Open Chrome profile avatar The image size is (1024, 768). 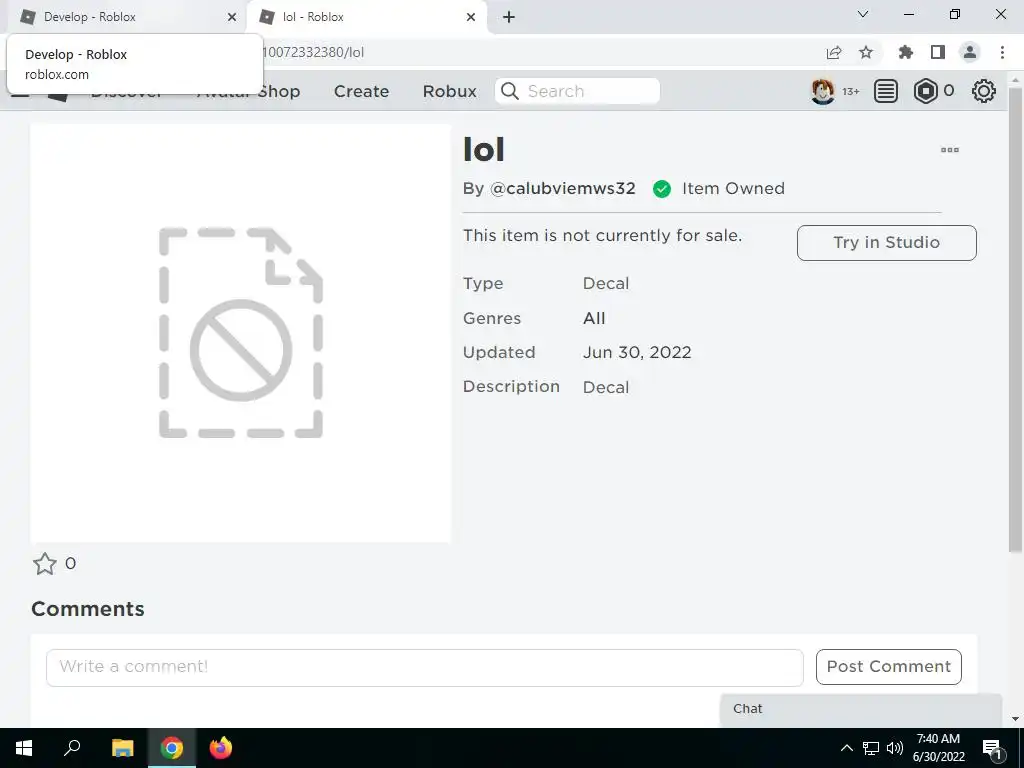tap(970, 52)
